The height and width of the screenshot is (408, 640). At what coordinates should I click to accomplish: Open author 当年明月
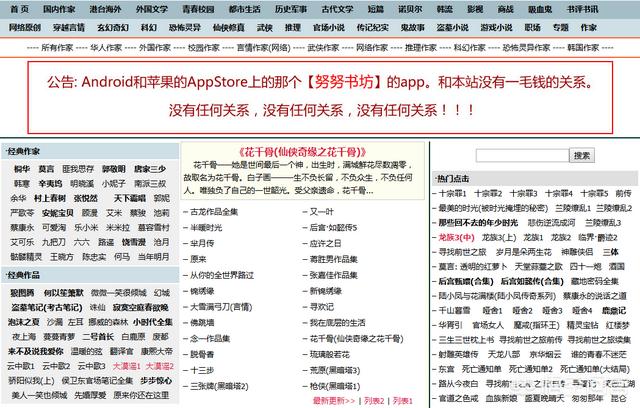(153, 257)
